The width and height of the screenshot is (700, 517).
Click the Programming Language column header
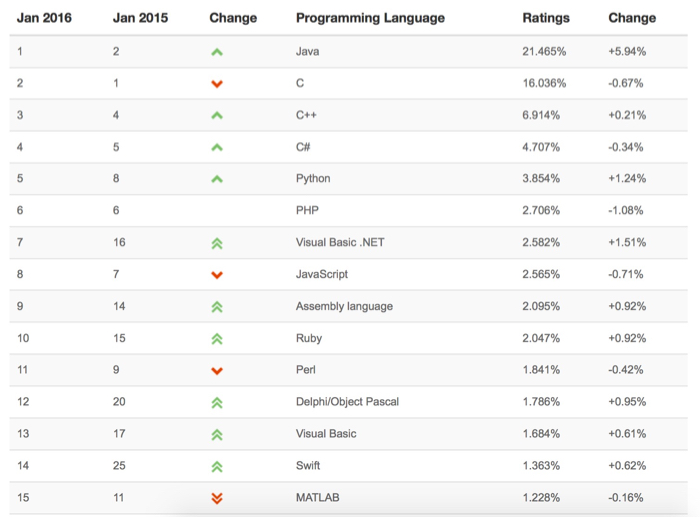click(370, 18)
